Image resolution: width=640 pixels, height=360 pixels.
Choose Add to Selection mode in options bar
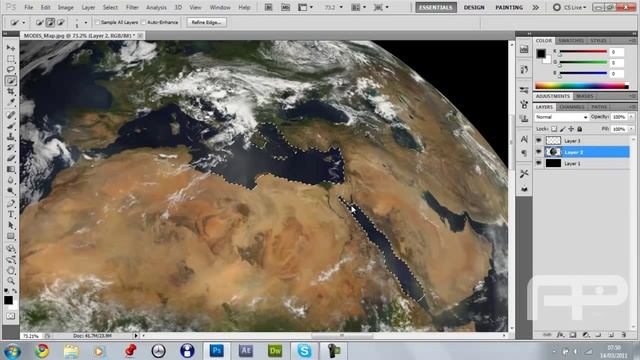point(50,22)
